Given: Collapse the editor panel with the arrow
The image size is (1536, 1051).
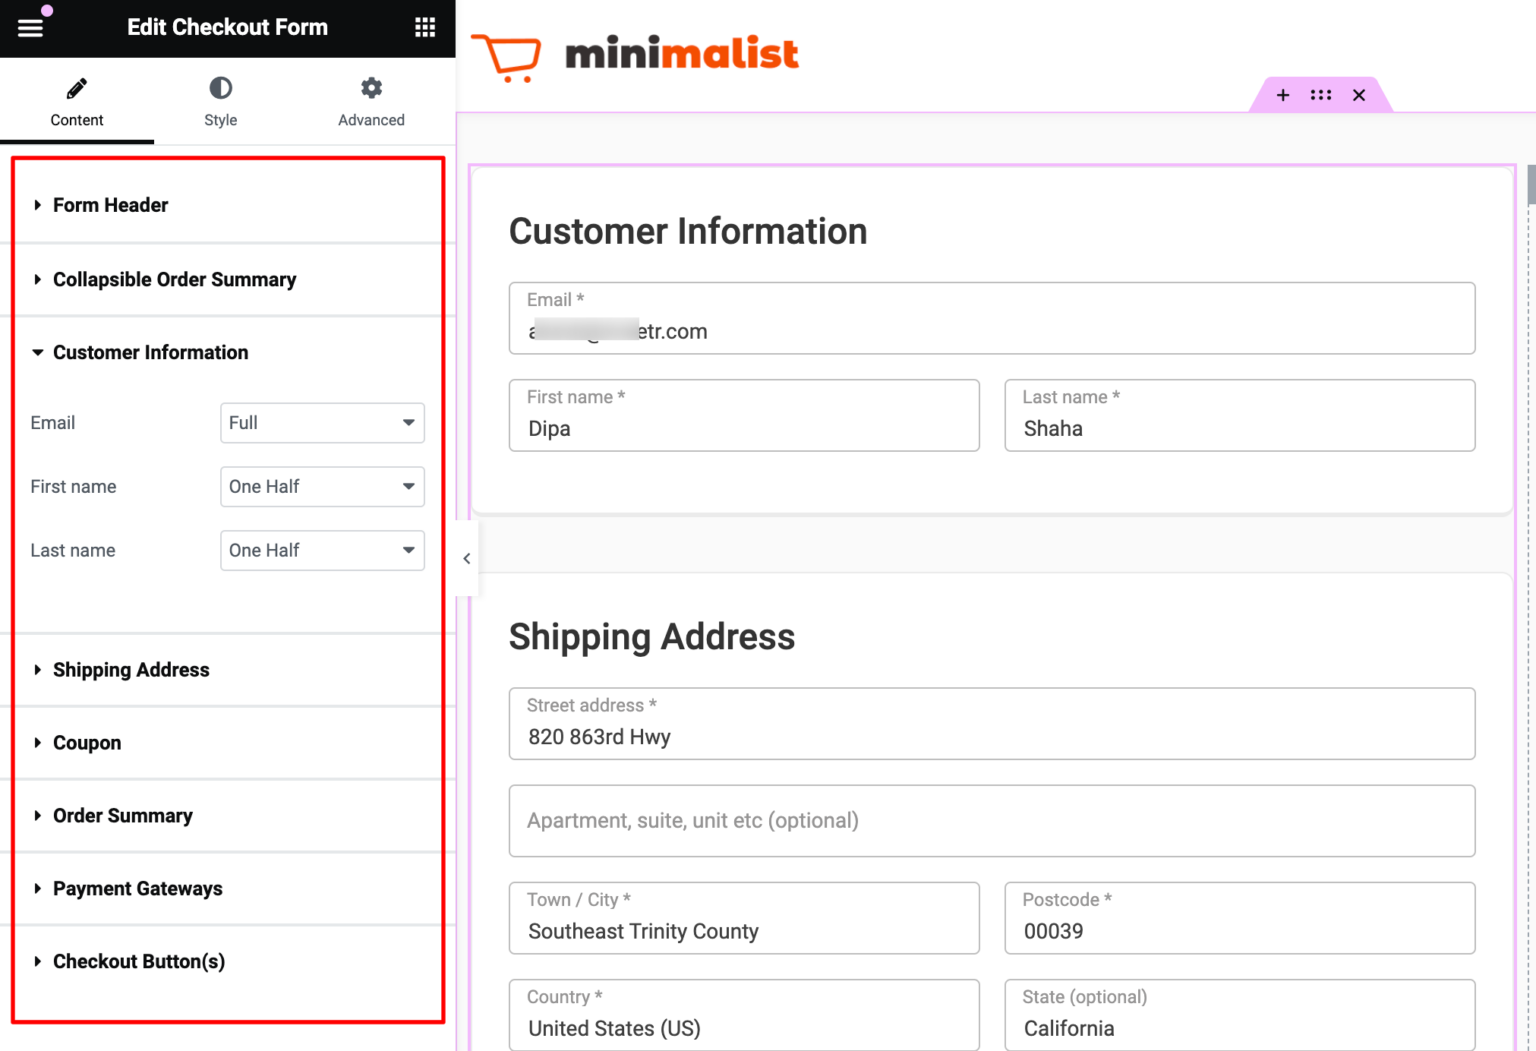Looking at the screenshot, I should click(x=465, y=558).
